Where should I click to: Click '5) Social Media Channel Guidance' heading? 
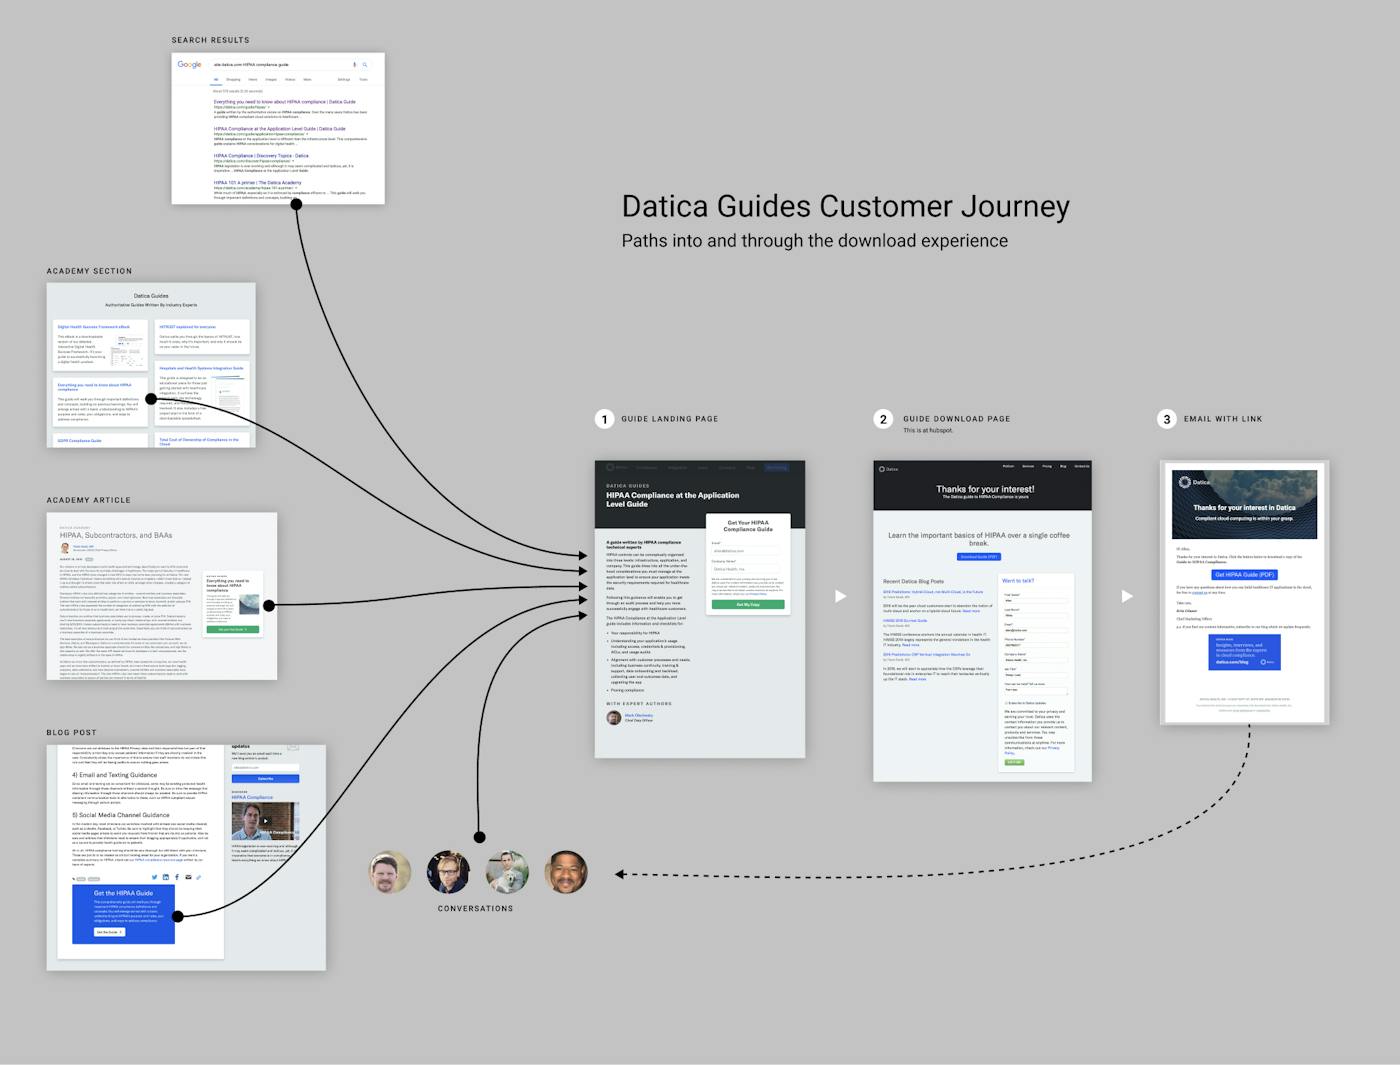121,815
